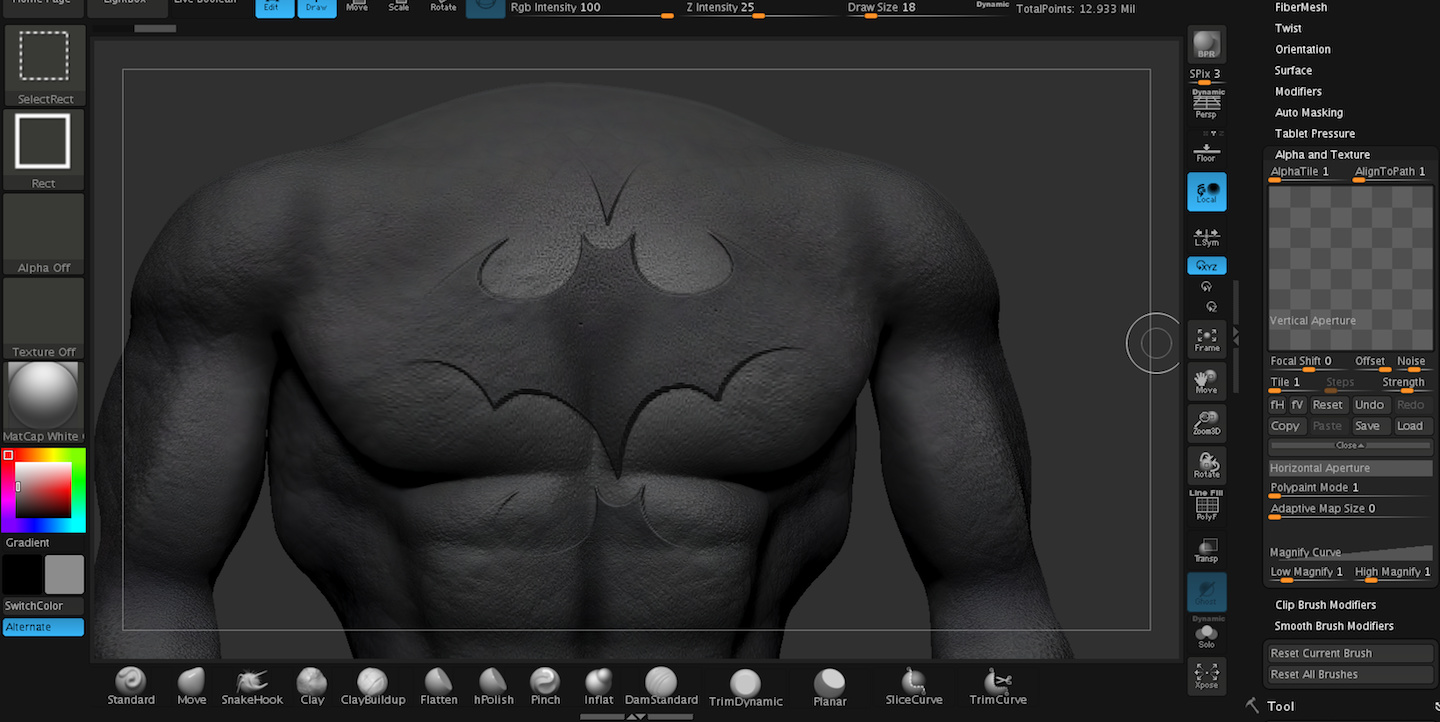Click the Frame view icon

[x=1207, y=340]
